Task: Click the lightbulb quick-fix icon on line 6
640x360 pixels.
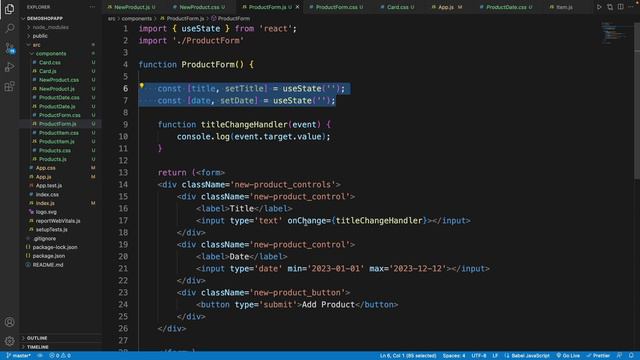Action: point(142,86)
